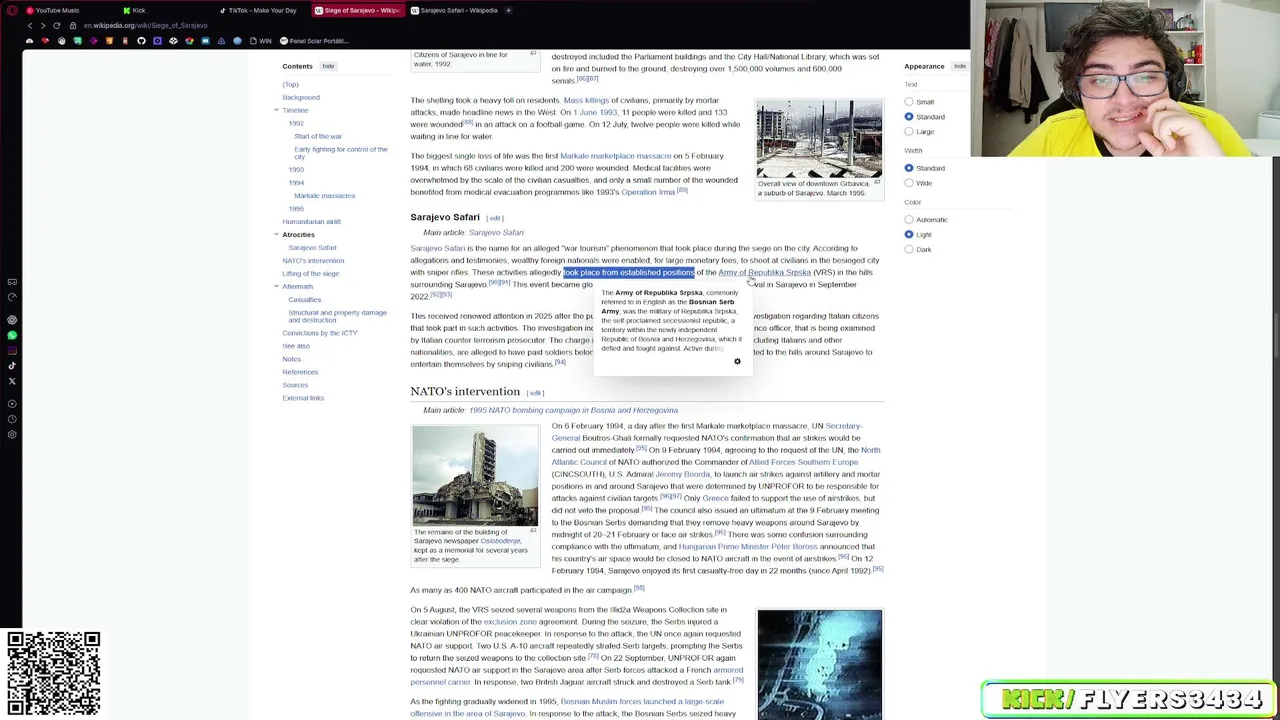Image resolution: width=1280 pixels, height=720 pixels.
Task: Click the site padlock icon in the address bar
Action: (x=73, y=25)
